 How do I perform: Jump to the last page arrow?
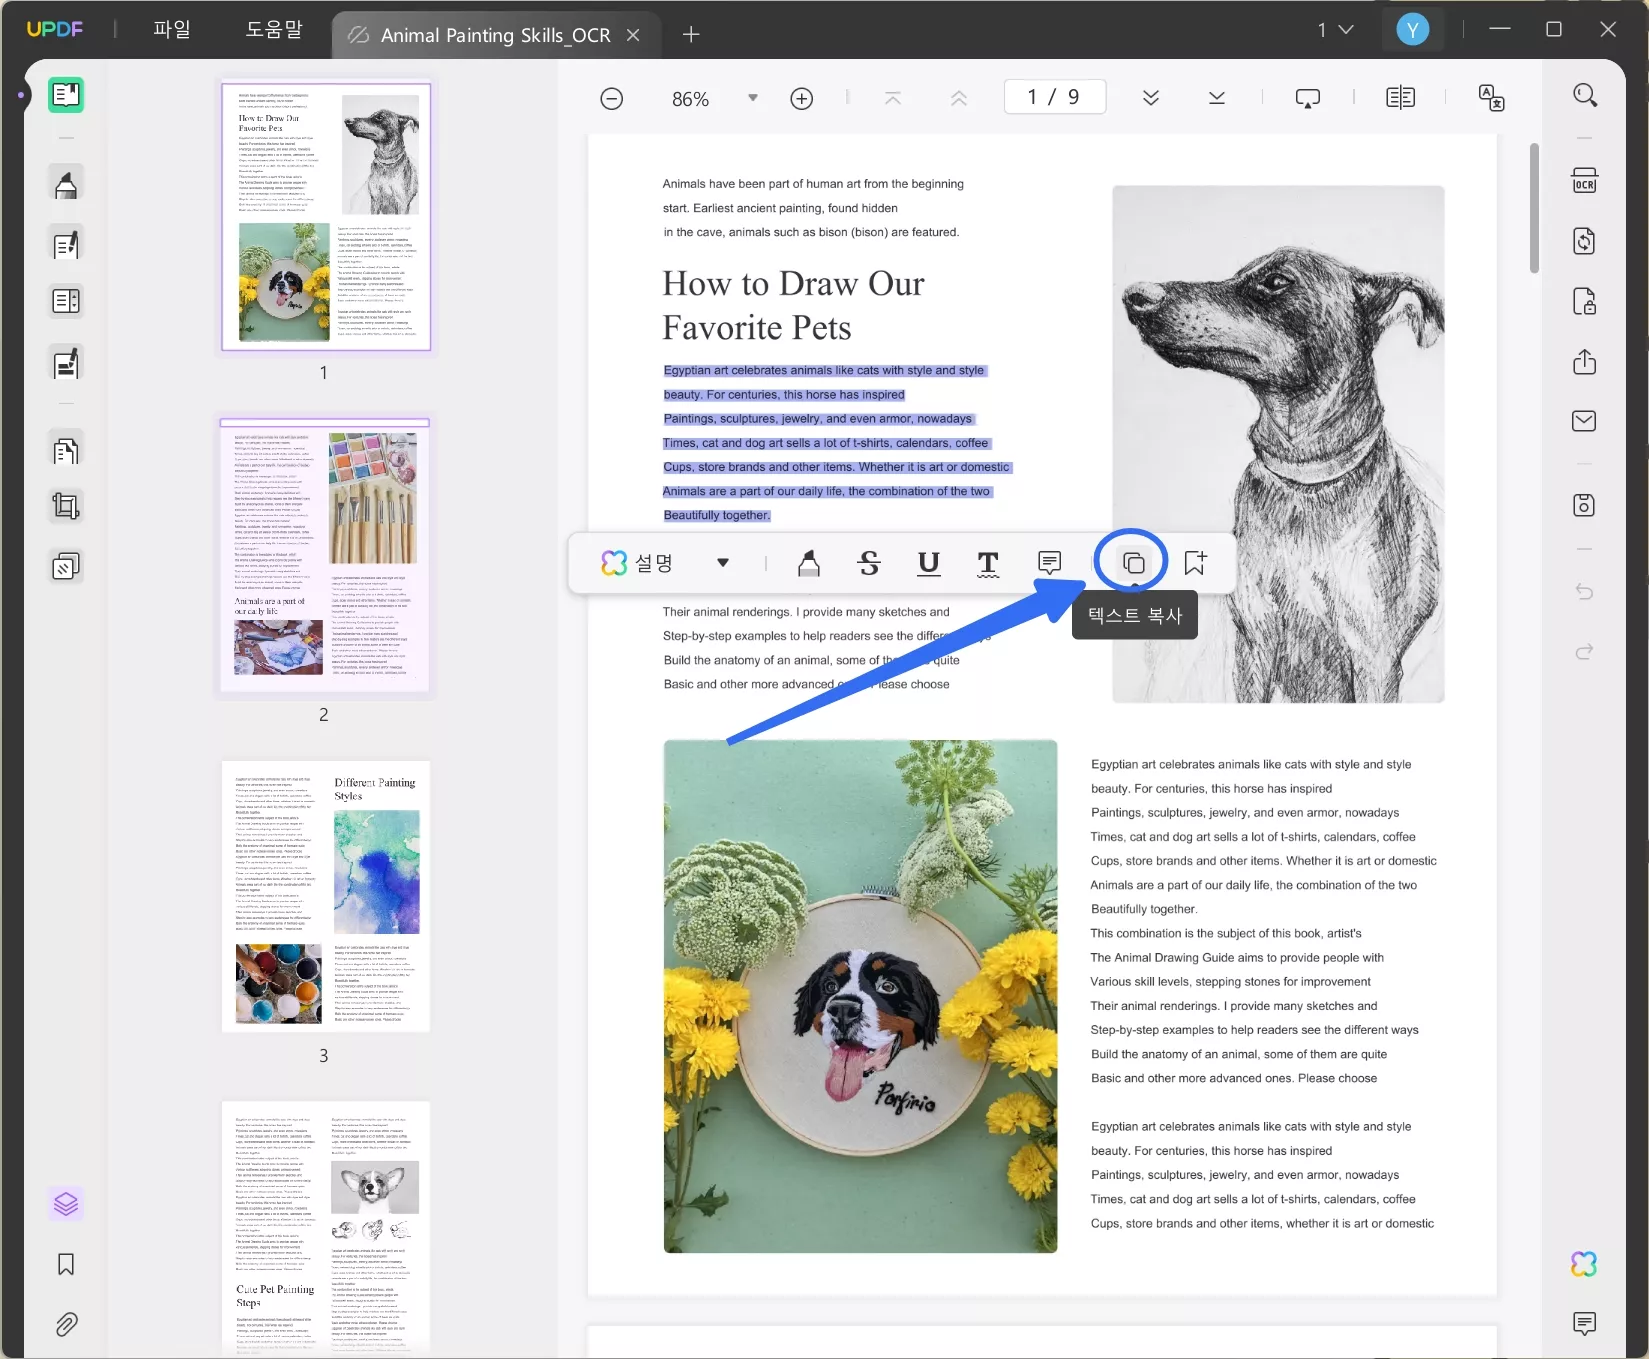point(1216,98)
